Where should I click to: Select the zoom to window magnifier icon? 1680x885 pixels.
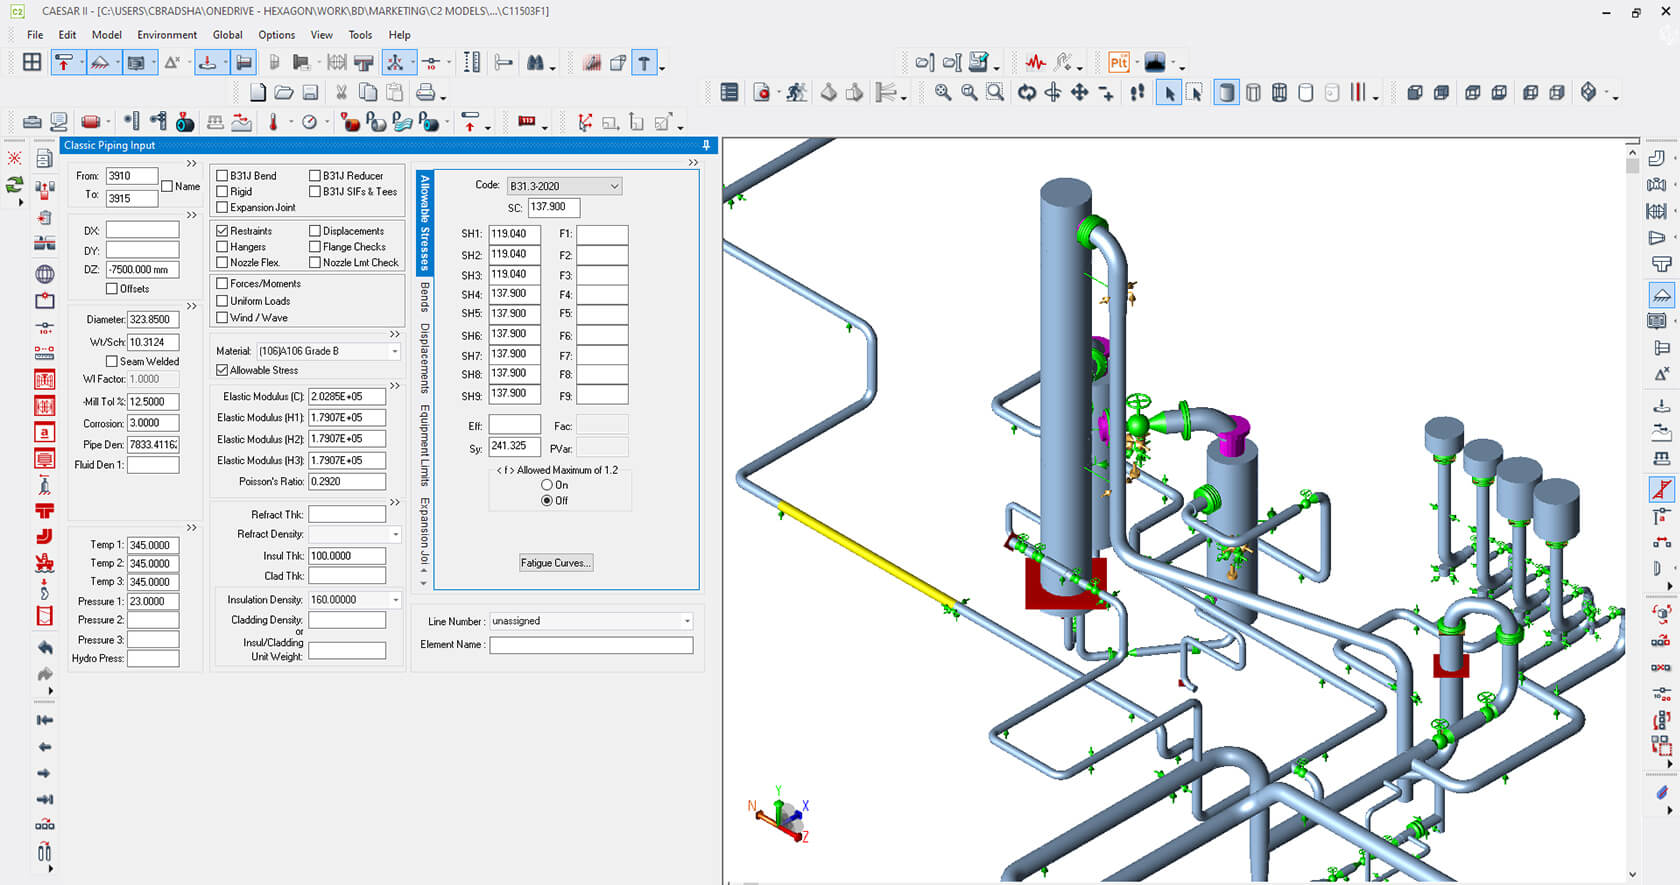coord(995,93)
